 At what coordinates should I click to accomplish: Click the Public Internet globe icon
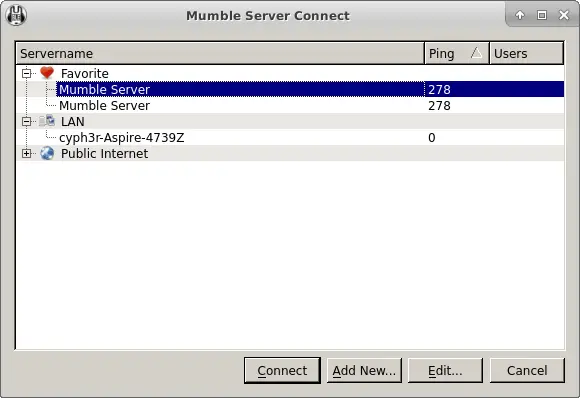pos(47,153)
